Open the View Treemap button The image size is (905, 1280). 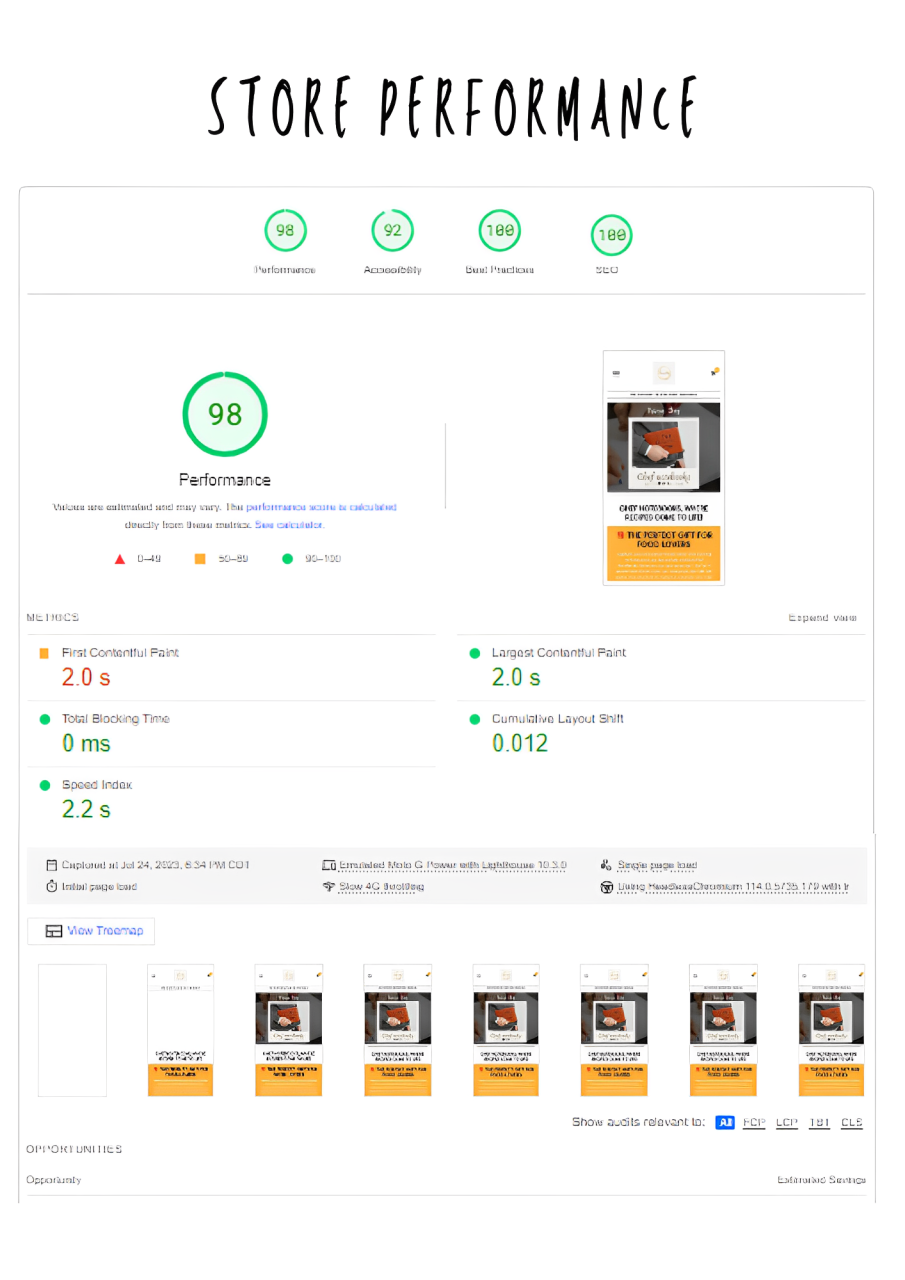coord(92,931)
